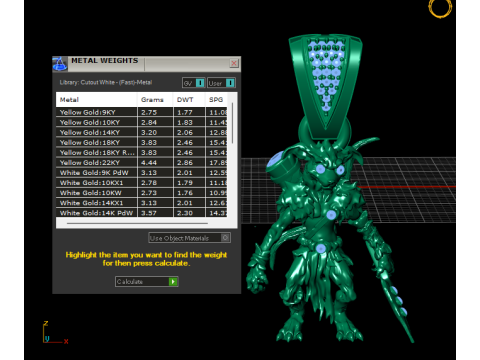The width and height of the screenshot is (480, 360).
Task: Click the green arrow on Calculate
Action: pos(173,282)
